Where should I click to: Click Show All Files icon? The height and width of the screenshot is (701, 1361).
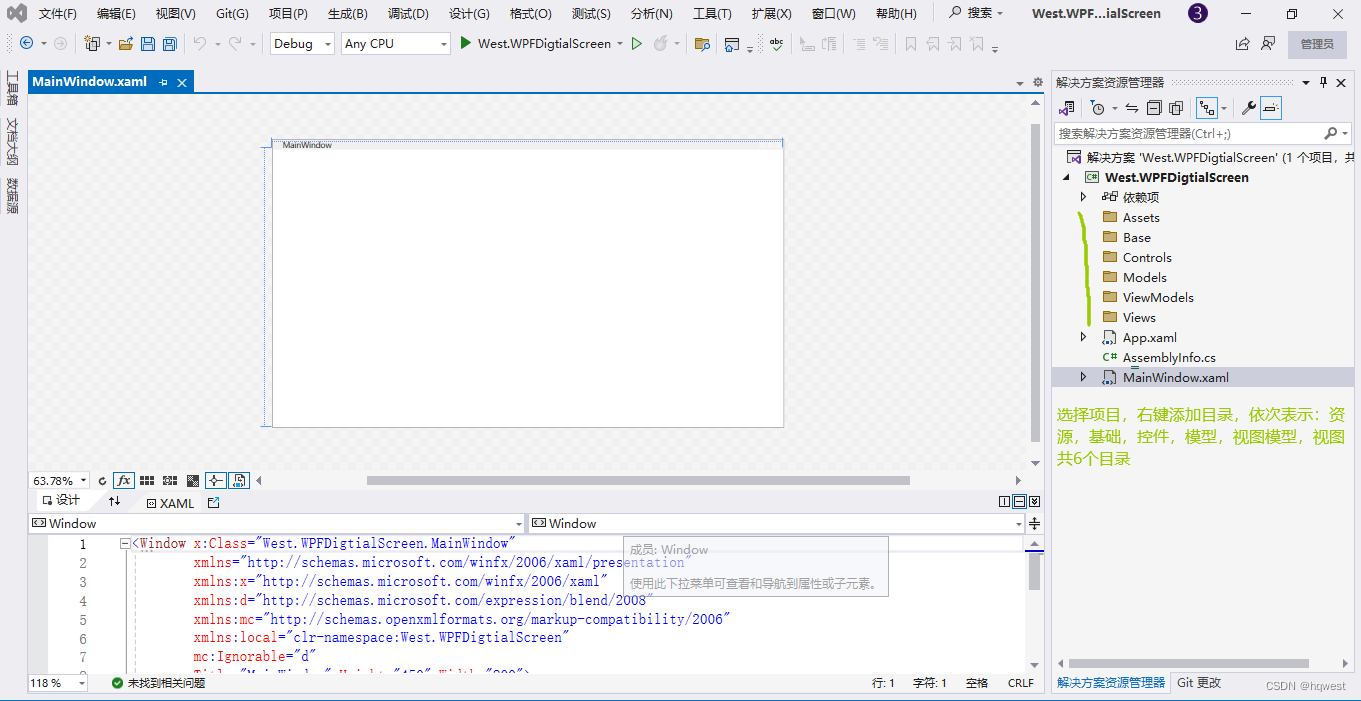[x=1176, y=108]
